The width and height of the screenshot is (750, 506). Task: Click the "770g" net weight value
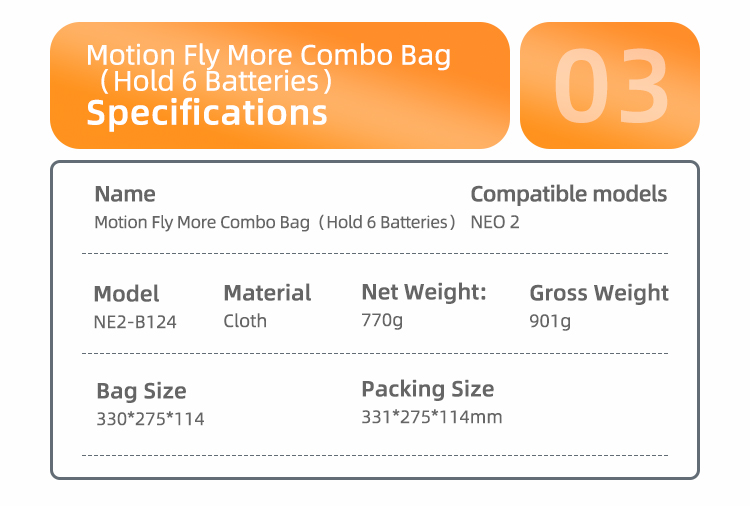click(382, 321)
